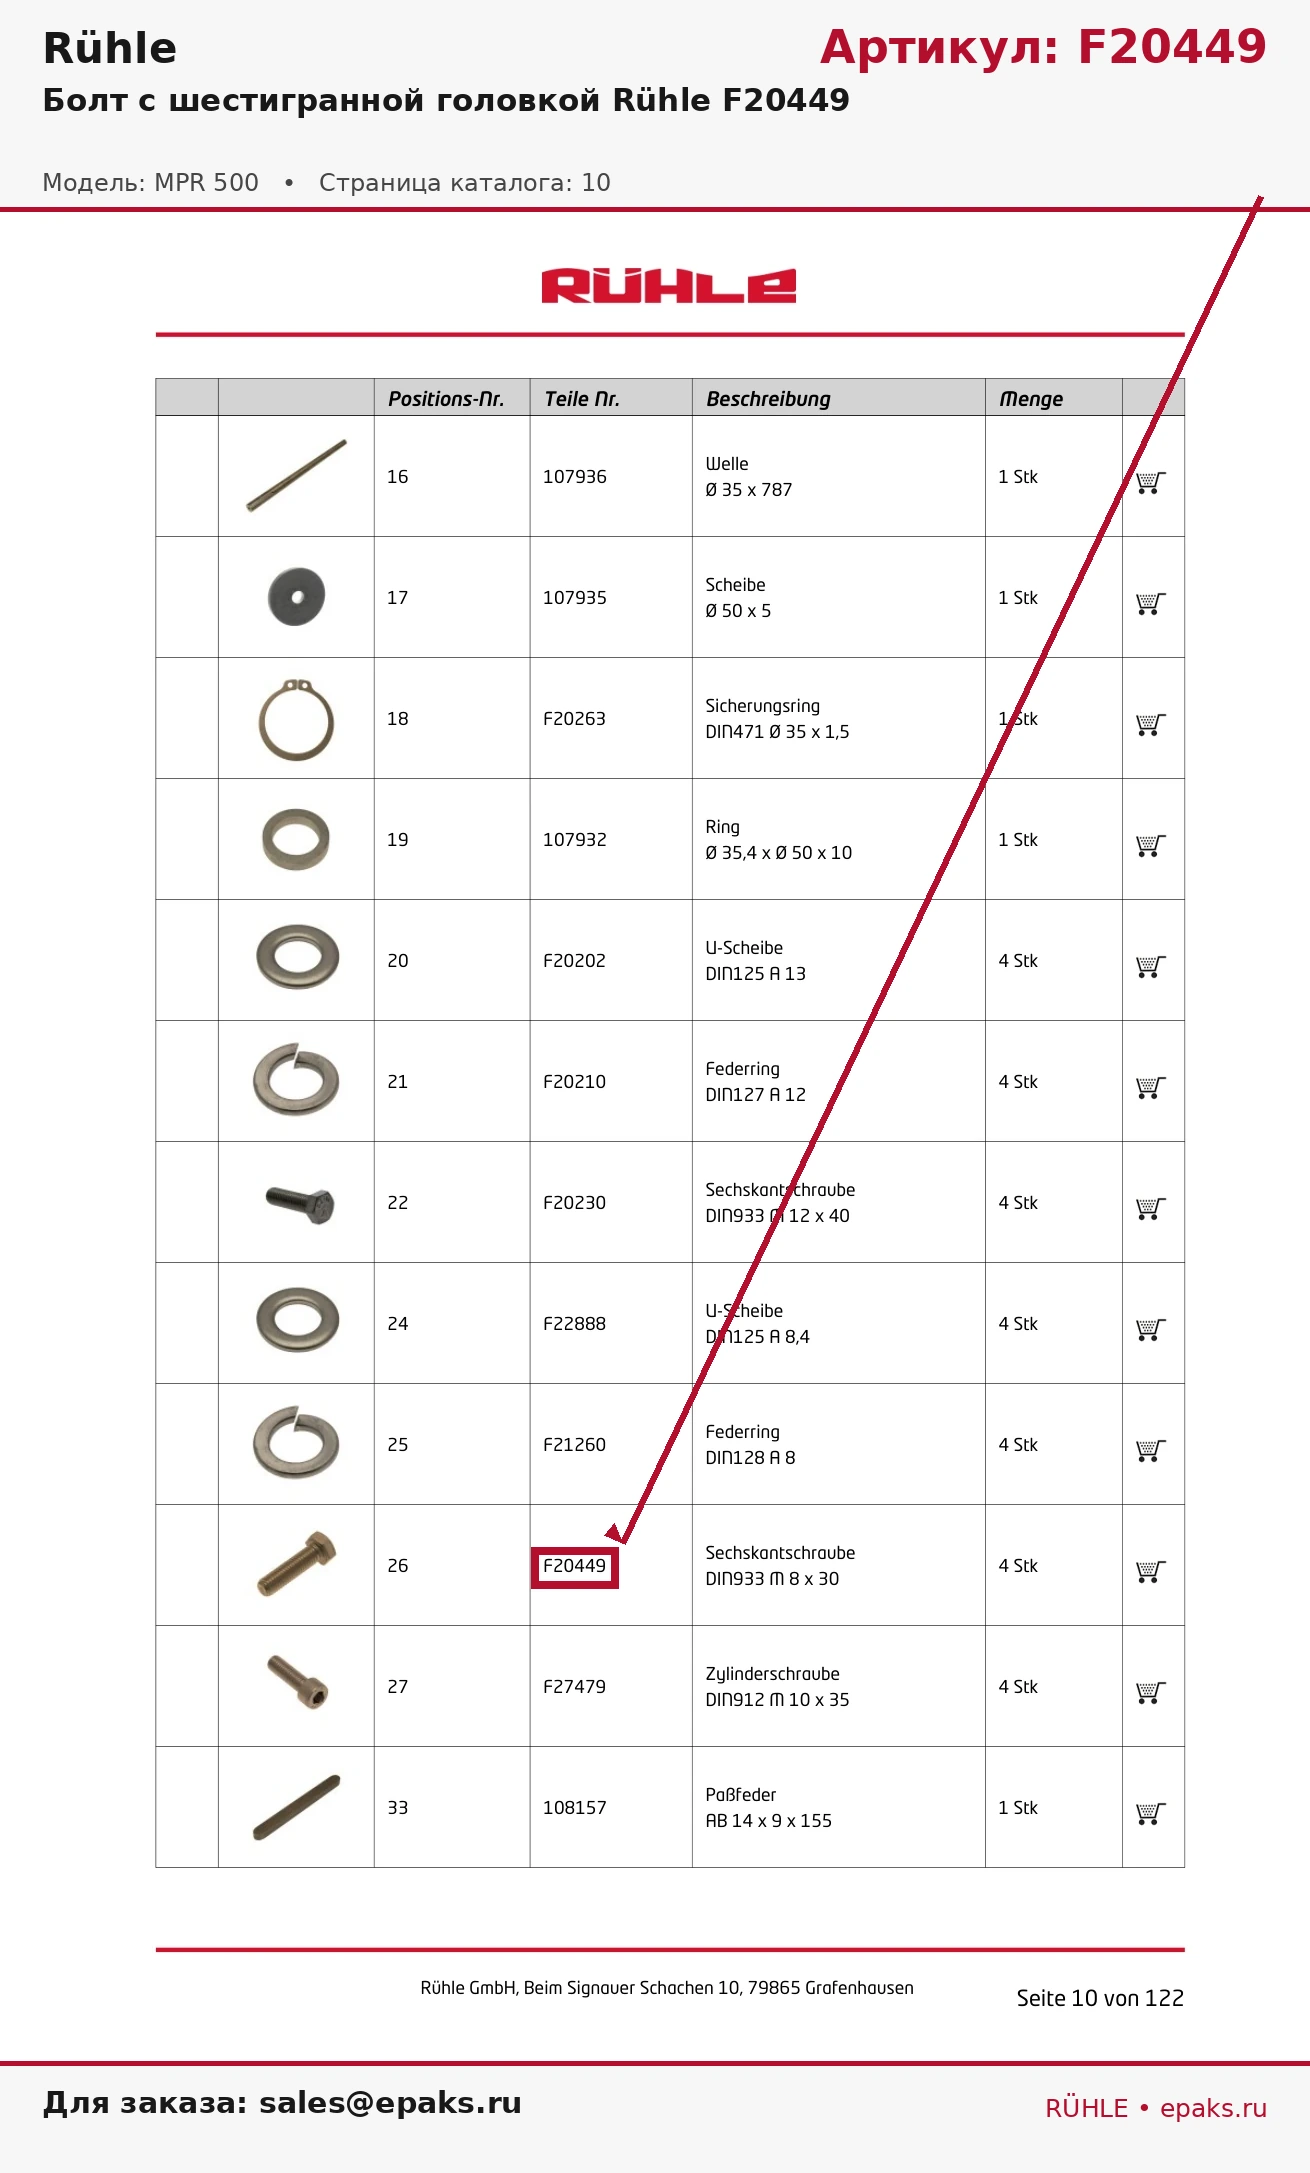Click the Teile Nr. column header

[x=582, y=398]
